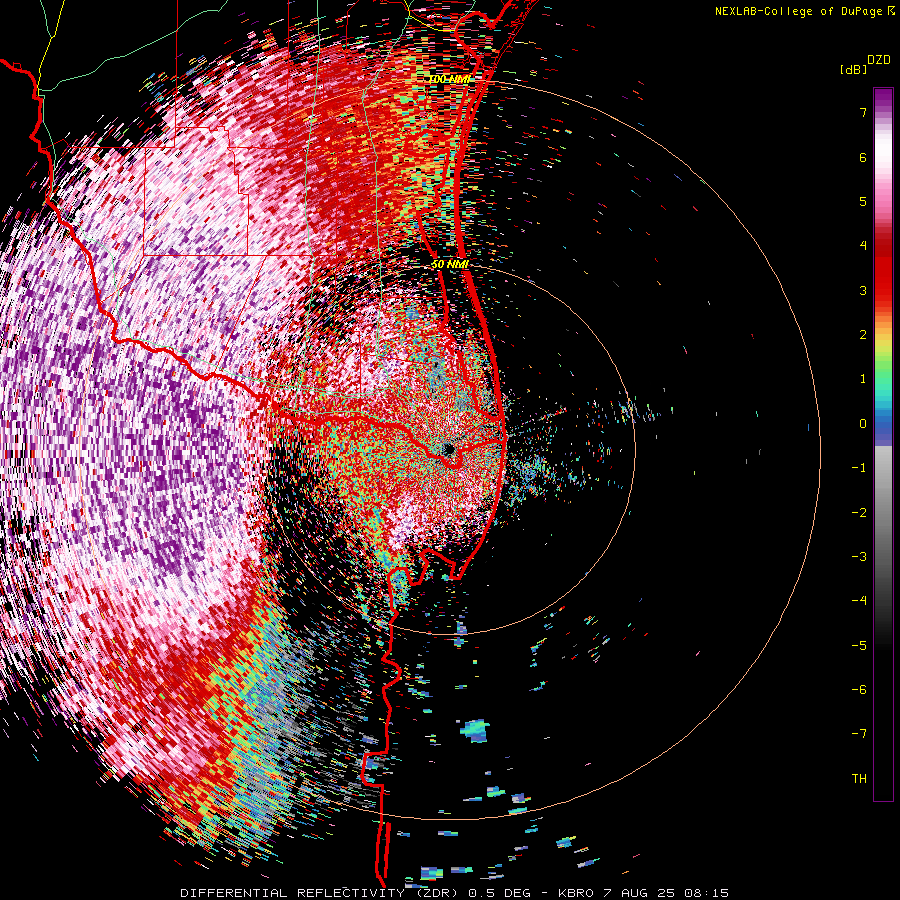Click the "2" value on color scale
900x900 pixels.
[863, 335]
